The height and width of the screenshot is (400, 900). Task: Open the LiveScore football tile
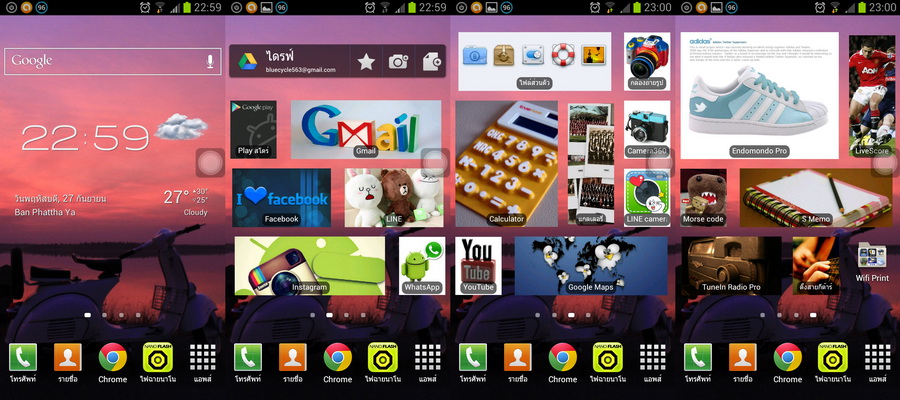pos(872,95)
